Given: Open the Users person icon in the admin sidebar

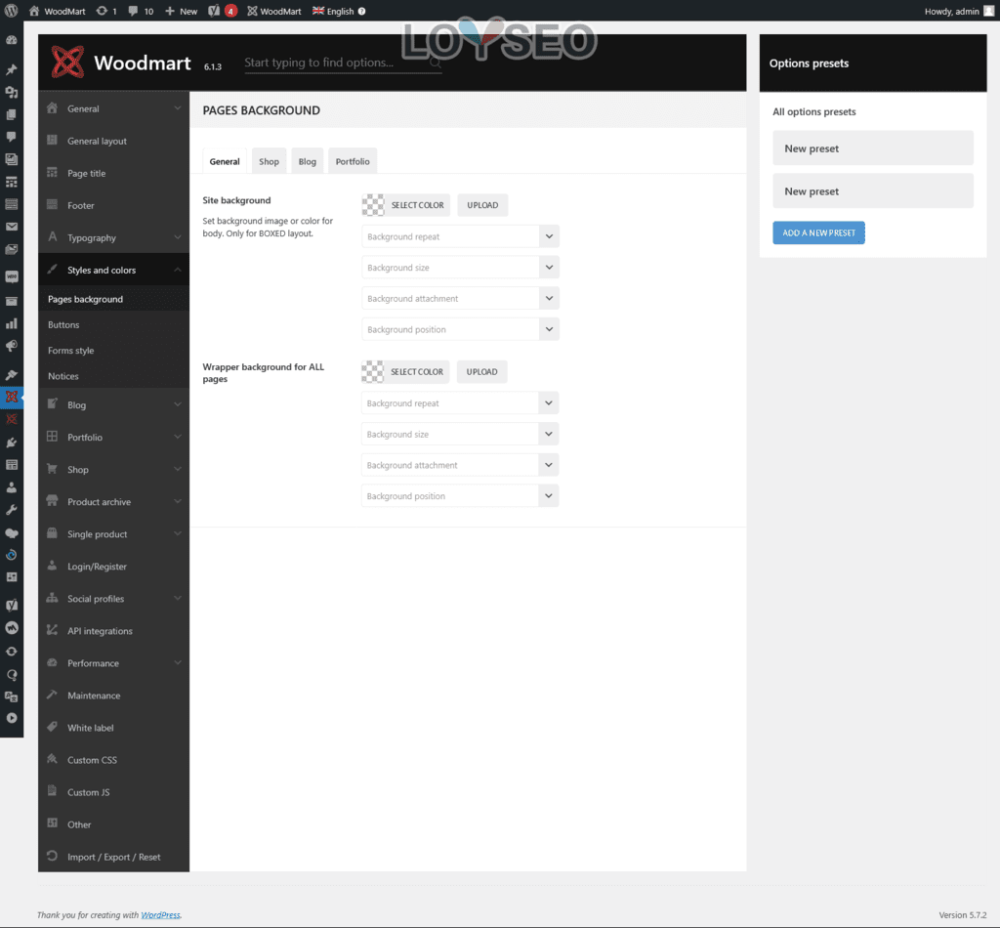Looking at the screenshot, I should [x=11, y=487].
